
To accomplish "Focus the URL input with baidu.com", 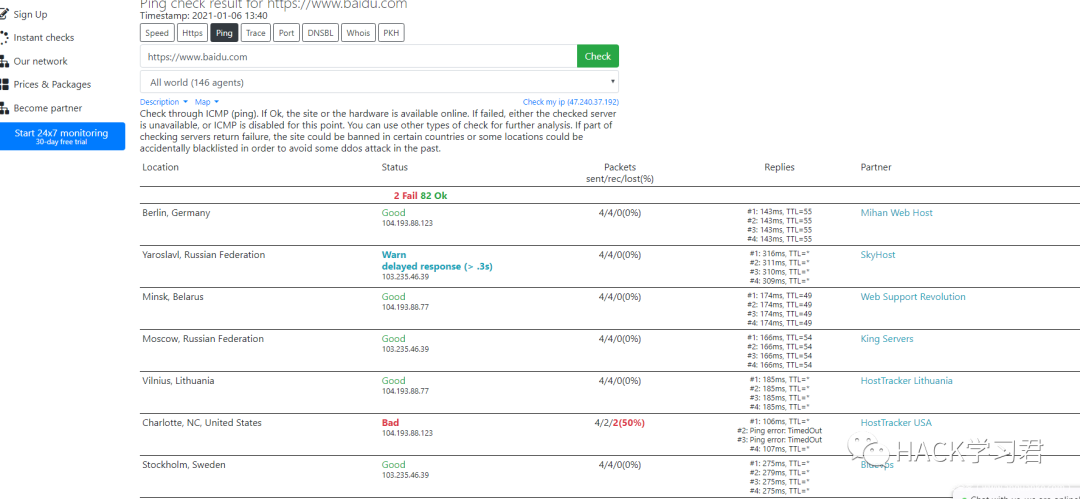I will 358,57.
